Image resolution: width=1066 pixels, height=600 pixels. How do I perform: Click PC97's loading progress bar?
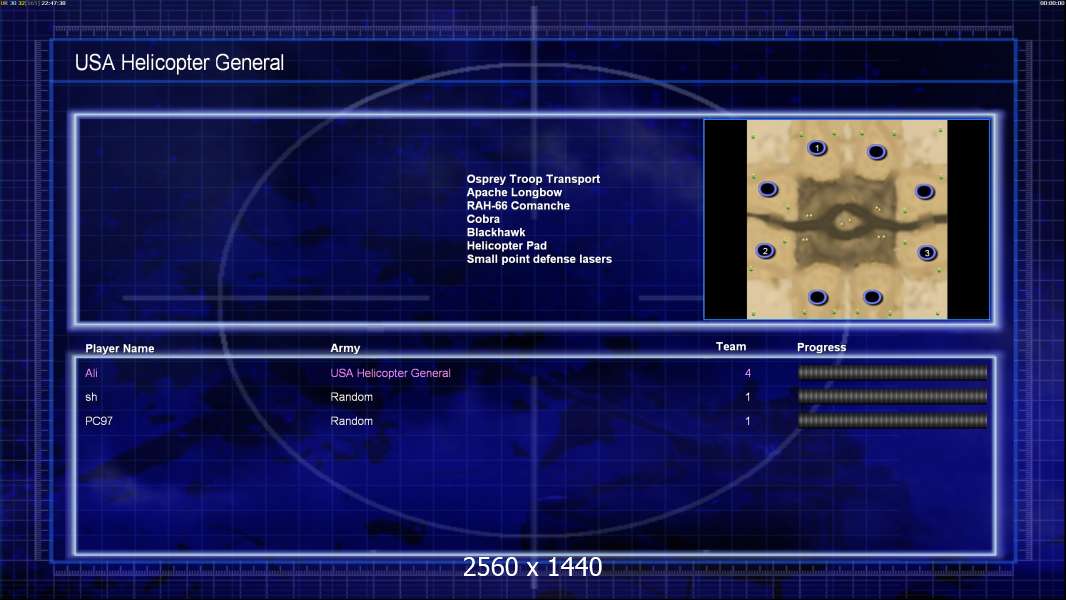892,421
